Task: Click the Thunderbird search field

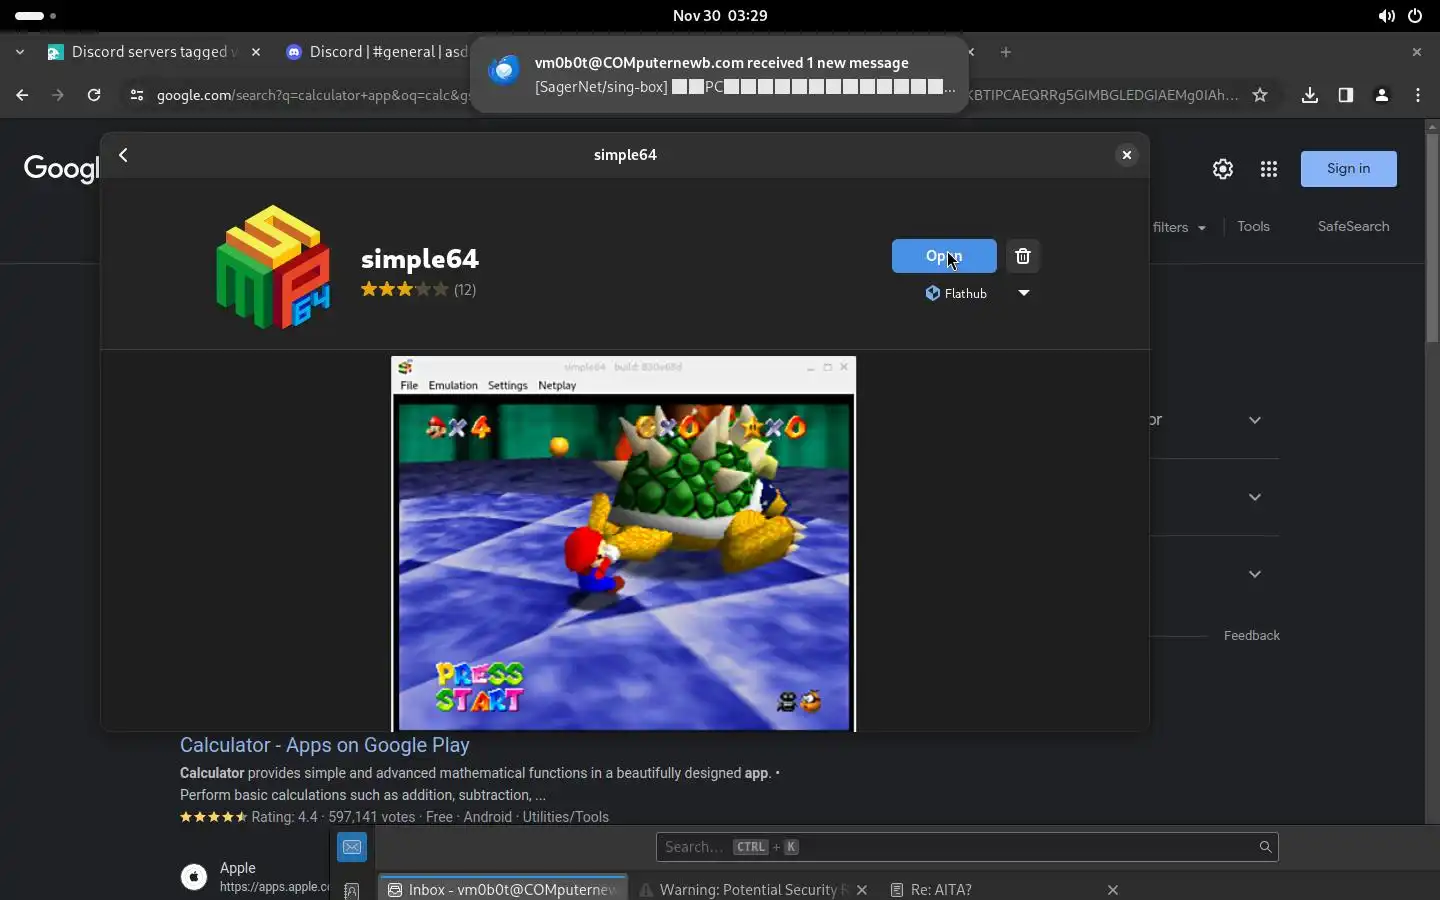Action: pos(967,847)
